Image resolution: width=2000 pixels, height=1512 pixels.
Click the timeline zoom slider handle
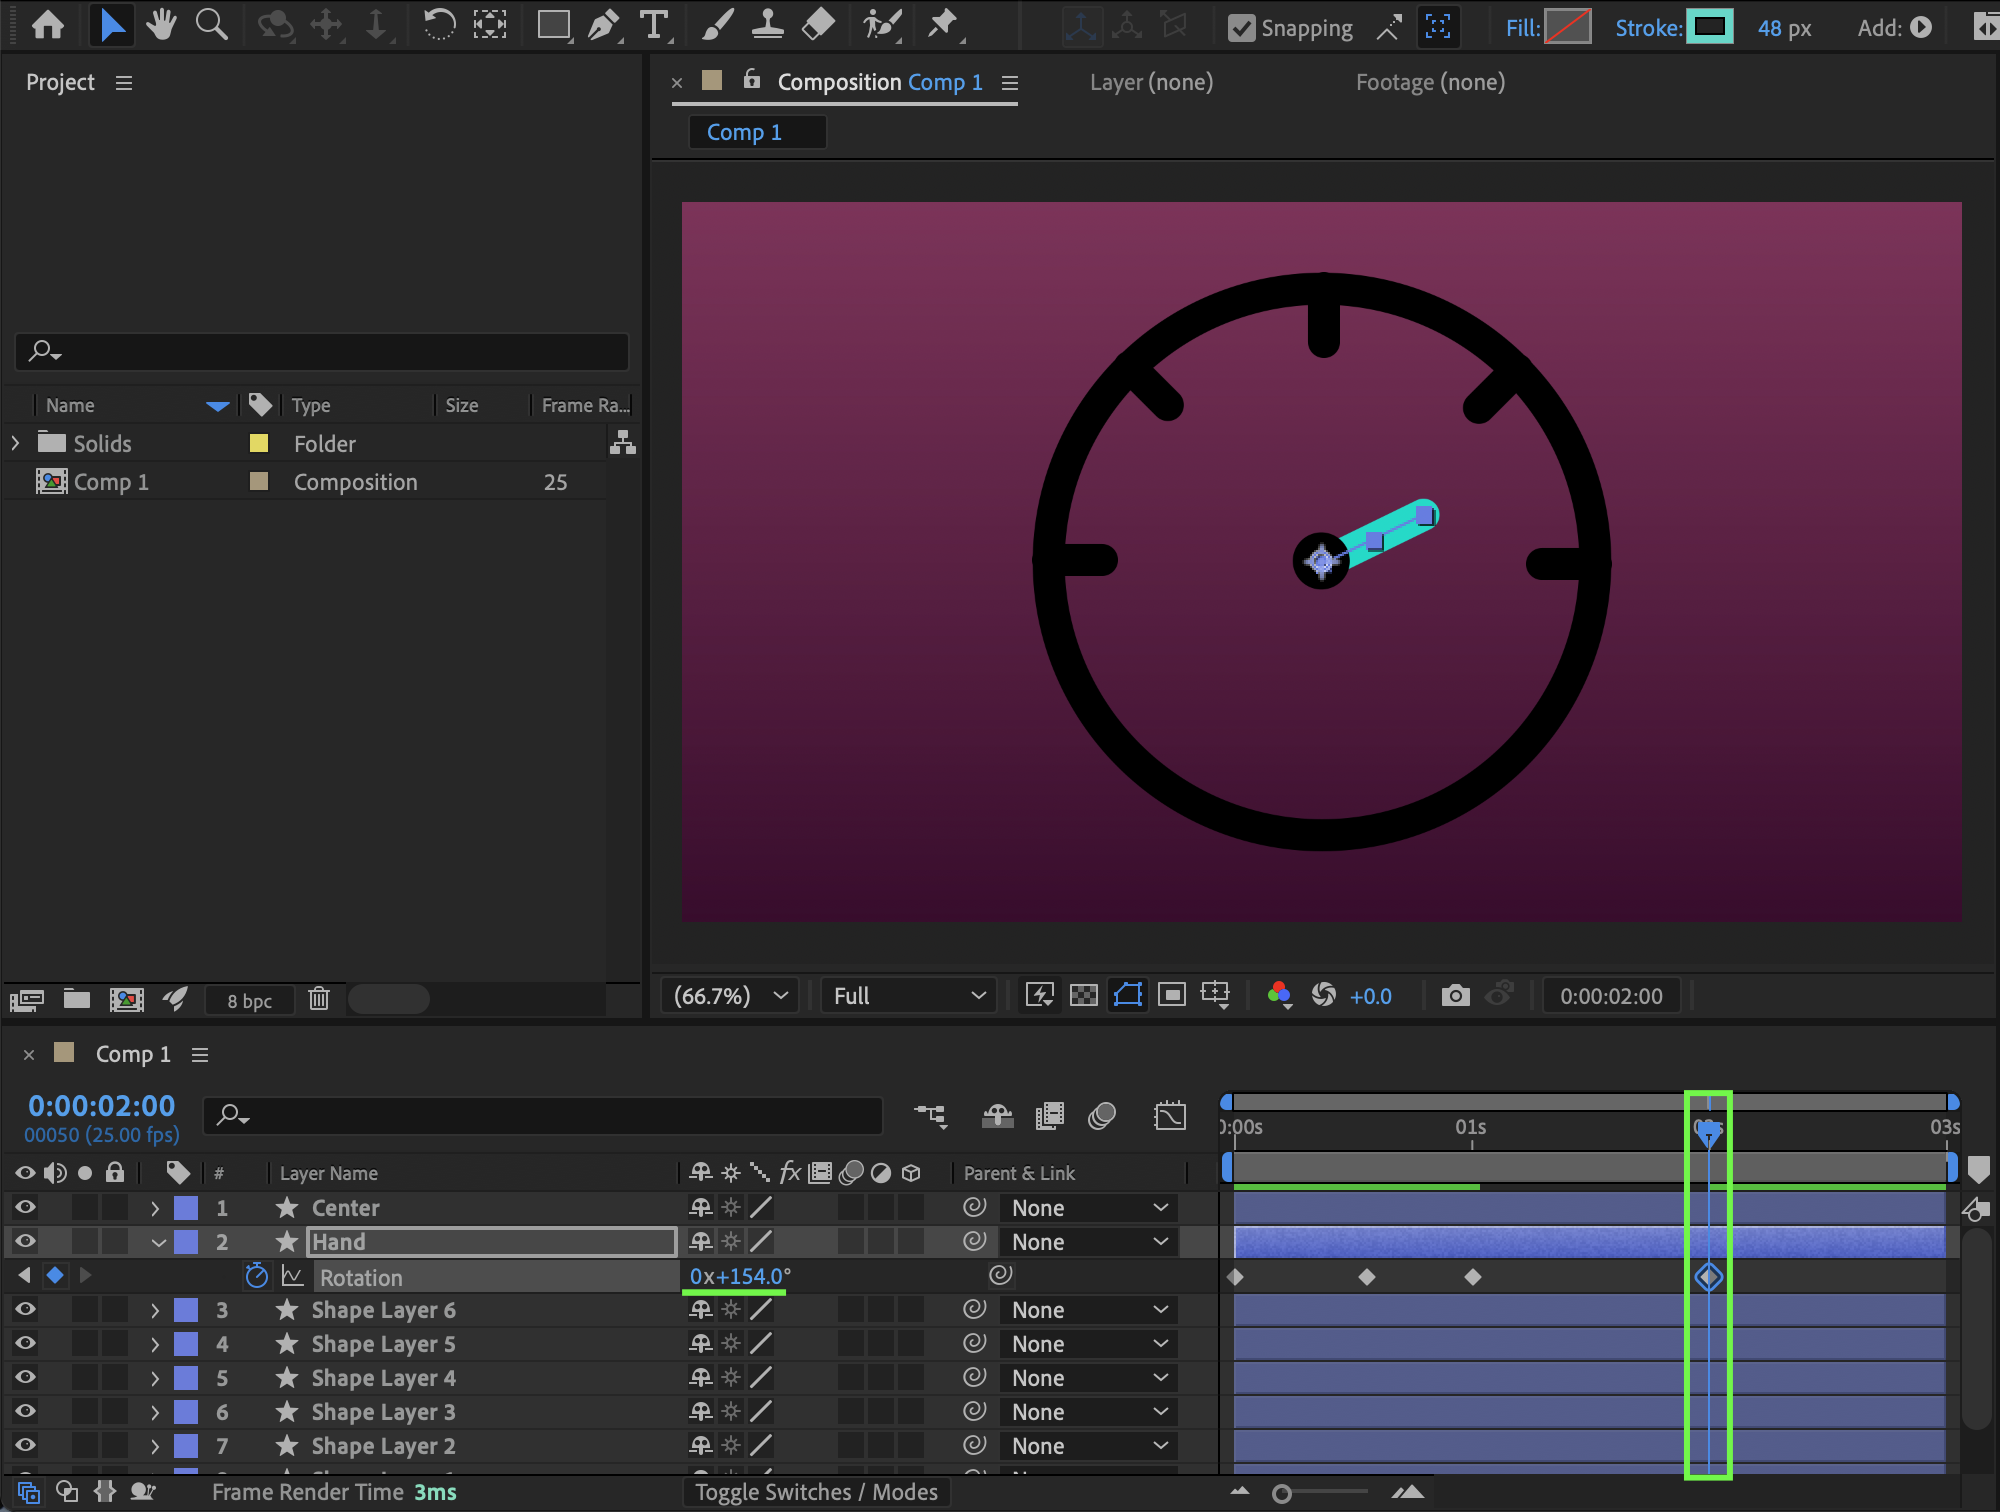point(1281,1494)
